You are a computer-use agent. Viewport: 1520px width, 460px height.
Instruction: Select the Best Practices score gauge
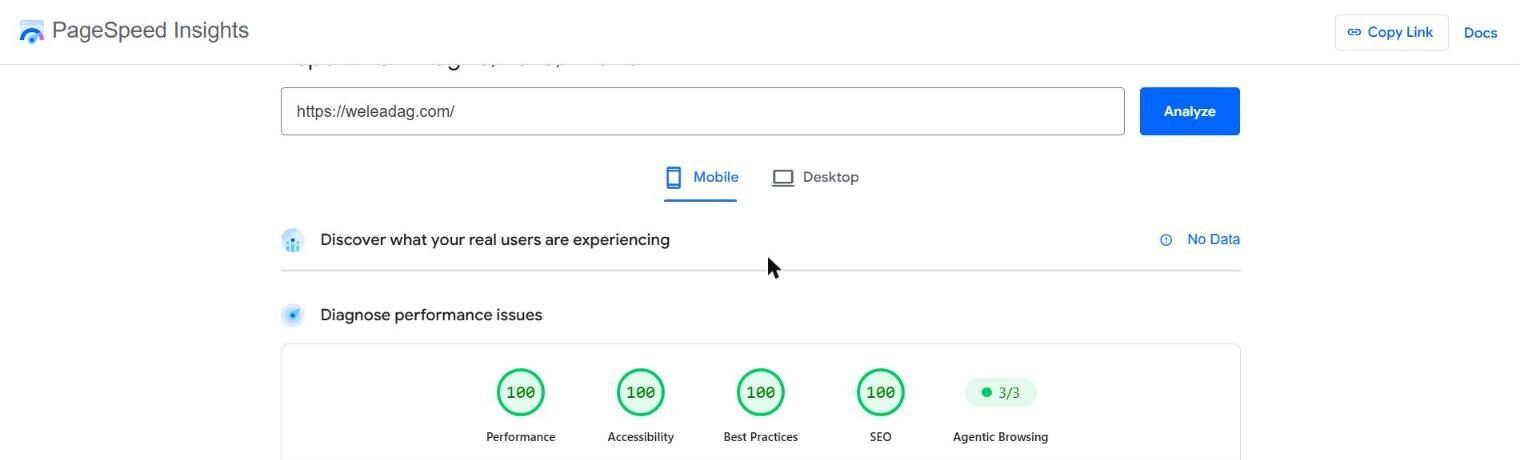pos(761,392)
